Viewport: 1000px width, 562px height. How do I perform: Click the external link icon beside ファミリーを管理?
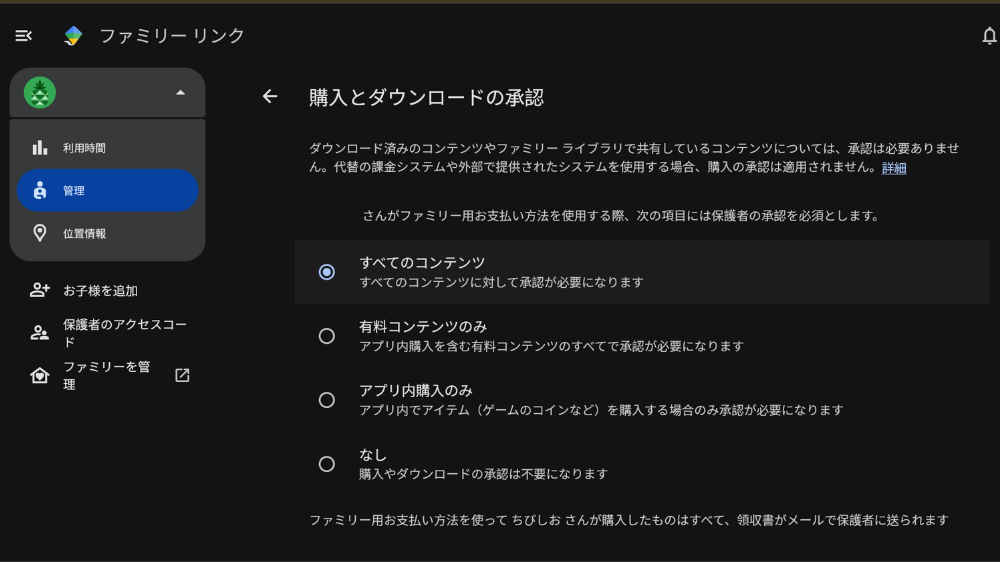[x=182, y=375]
